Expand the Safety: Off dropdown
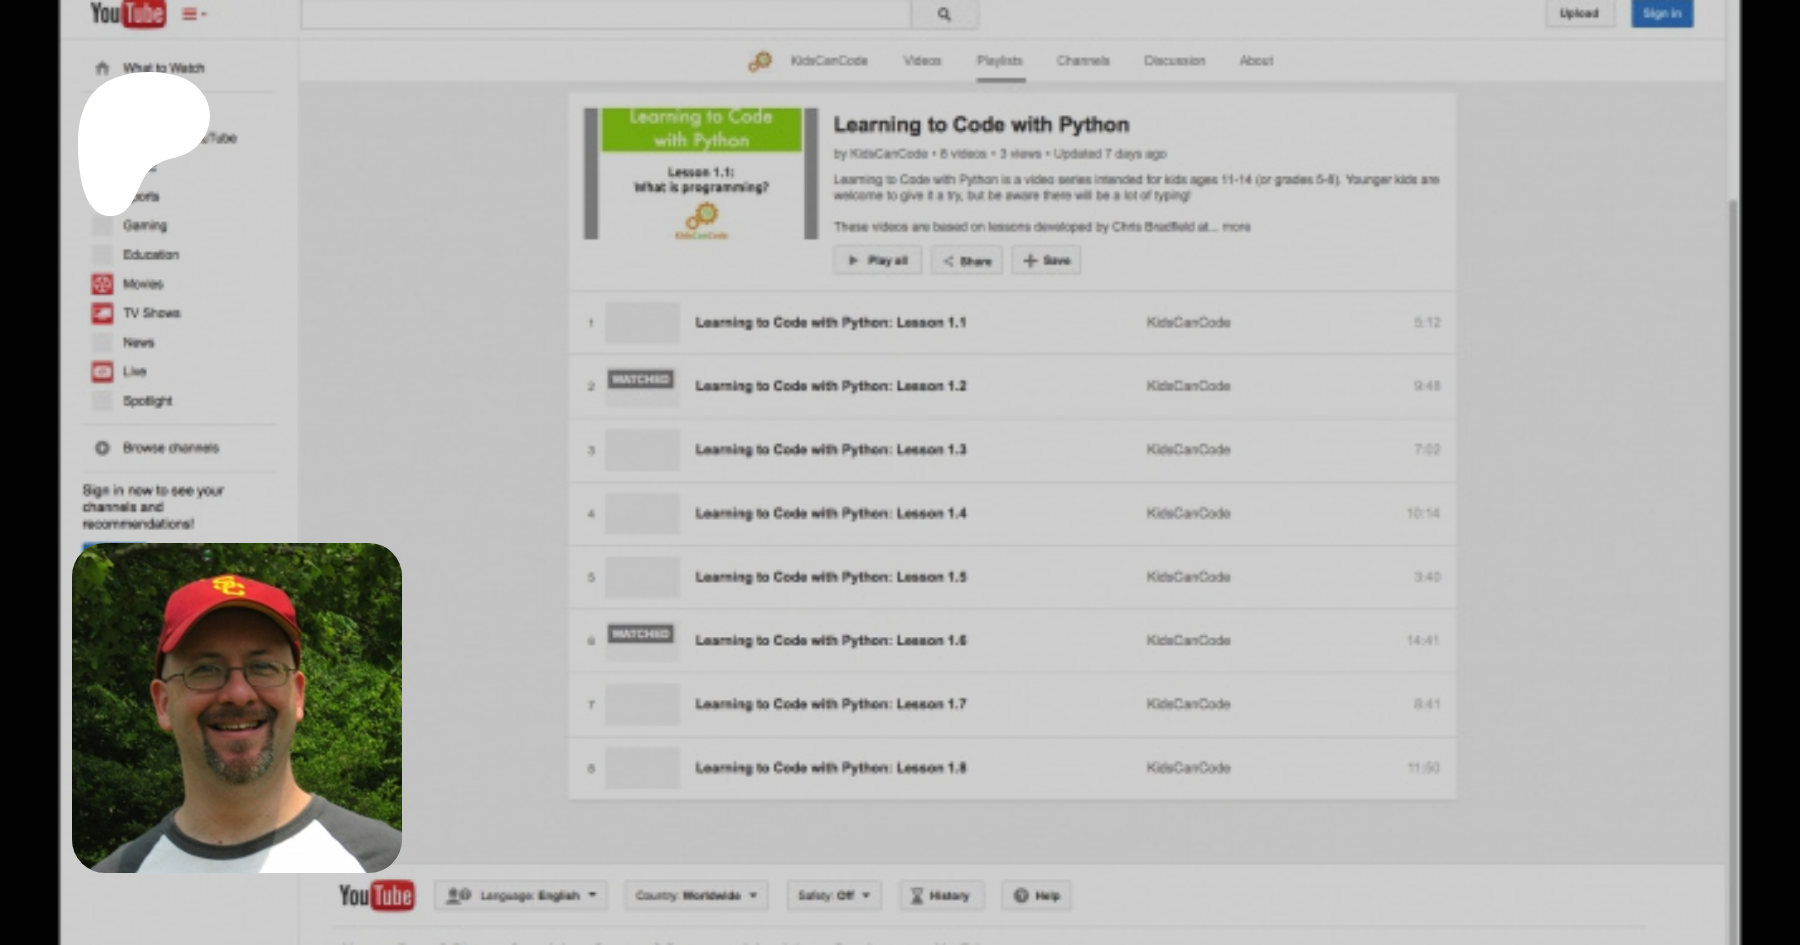1800x945 pixels. point(834,895)
